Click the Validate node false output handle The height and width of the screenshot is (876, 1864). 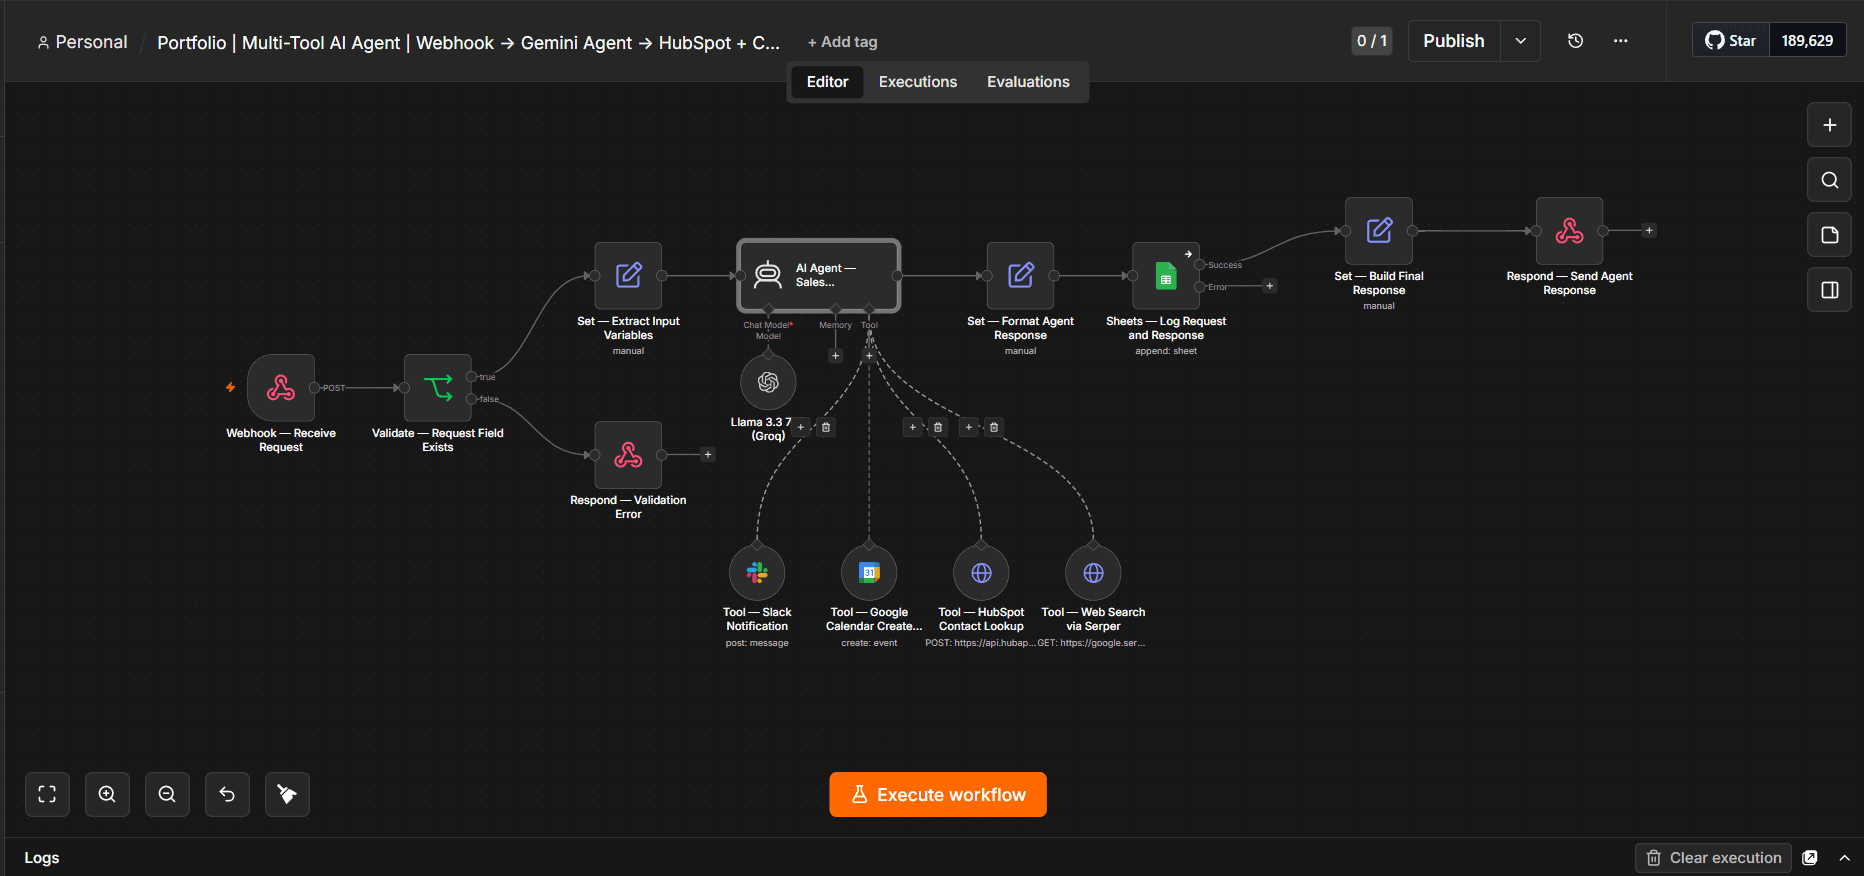(x=472, y=399)
